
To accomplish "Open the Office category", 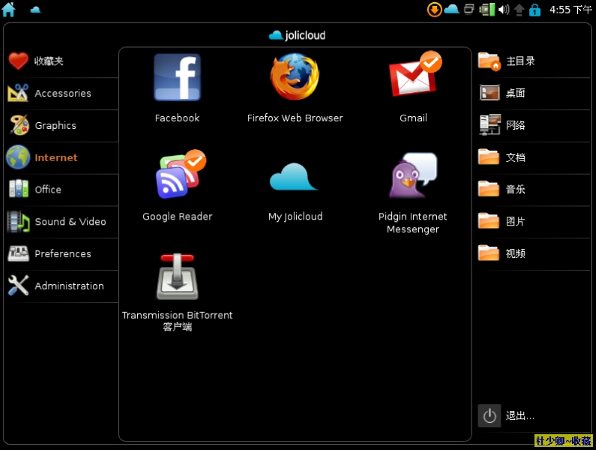I will point(62,189).
